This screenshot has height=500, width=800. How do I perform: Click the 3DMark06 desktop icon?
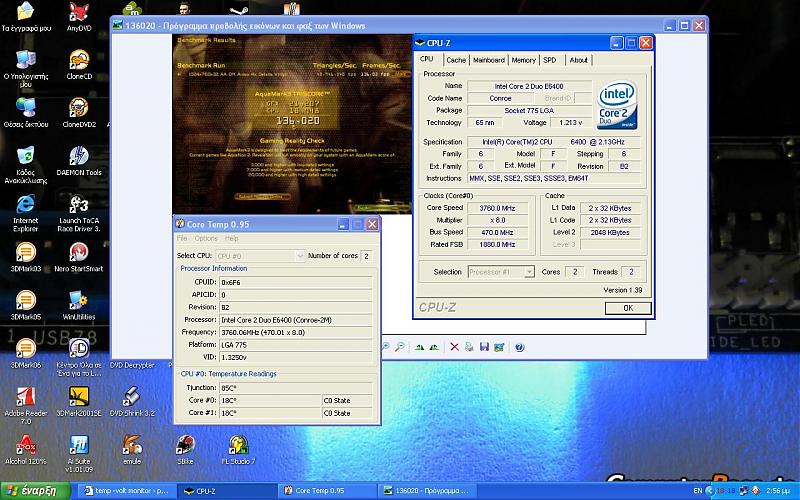coord(25,349)
